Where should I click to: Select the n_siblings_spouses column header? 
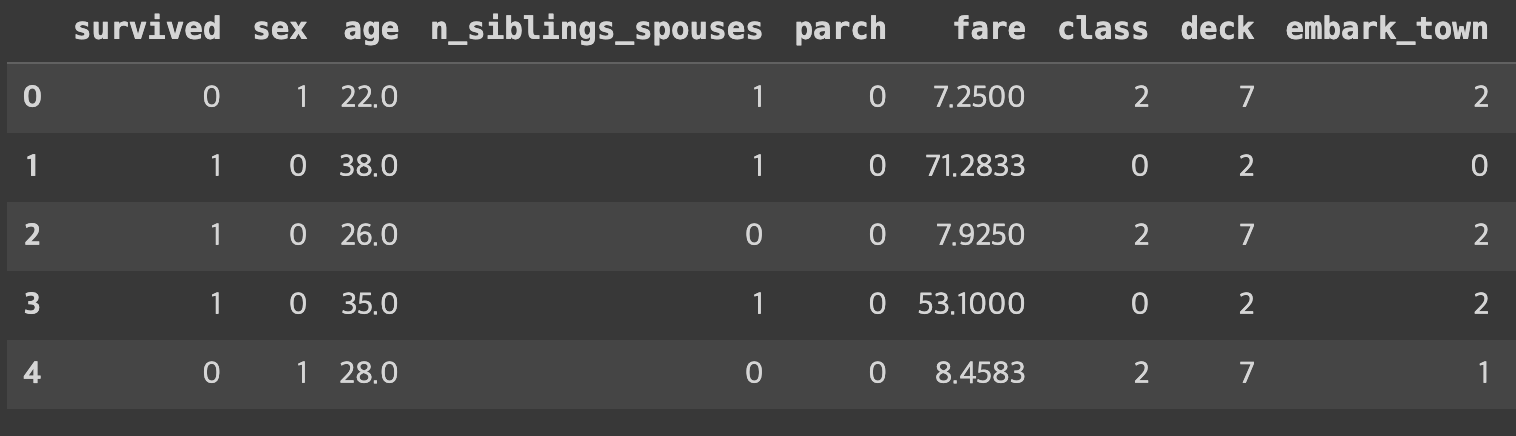point(596,29)
